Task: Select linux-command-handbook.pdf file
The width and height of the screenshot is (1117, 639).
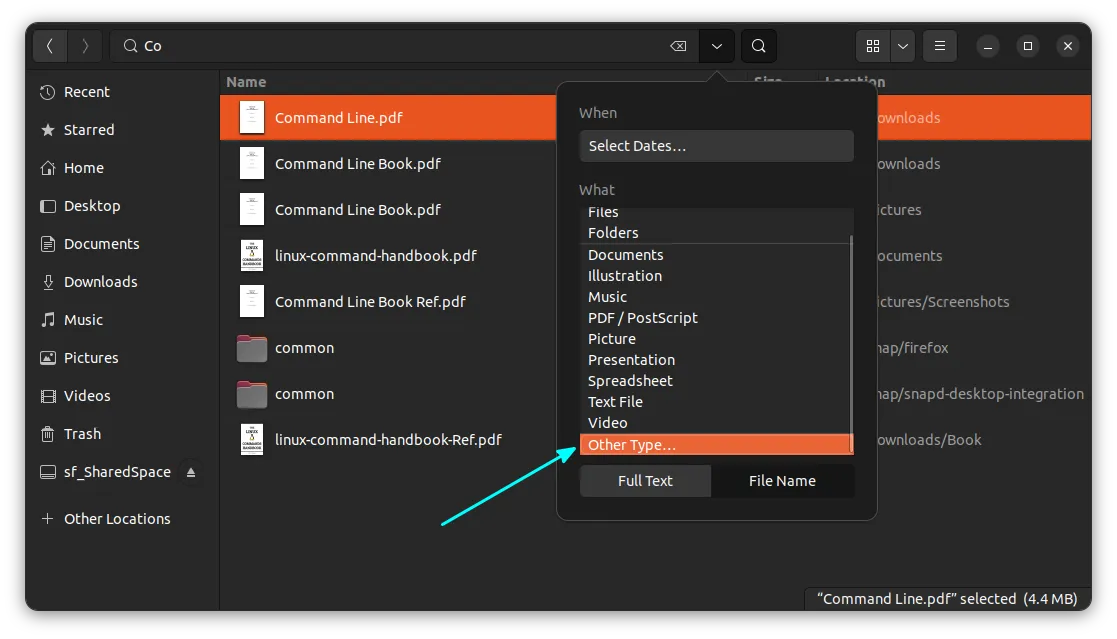Action: tap(375, 256)
